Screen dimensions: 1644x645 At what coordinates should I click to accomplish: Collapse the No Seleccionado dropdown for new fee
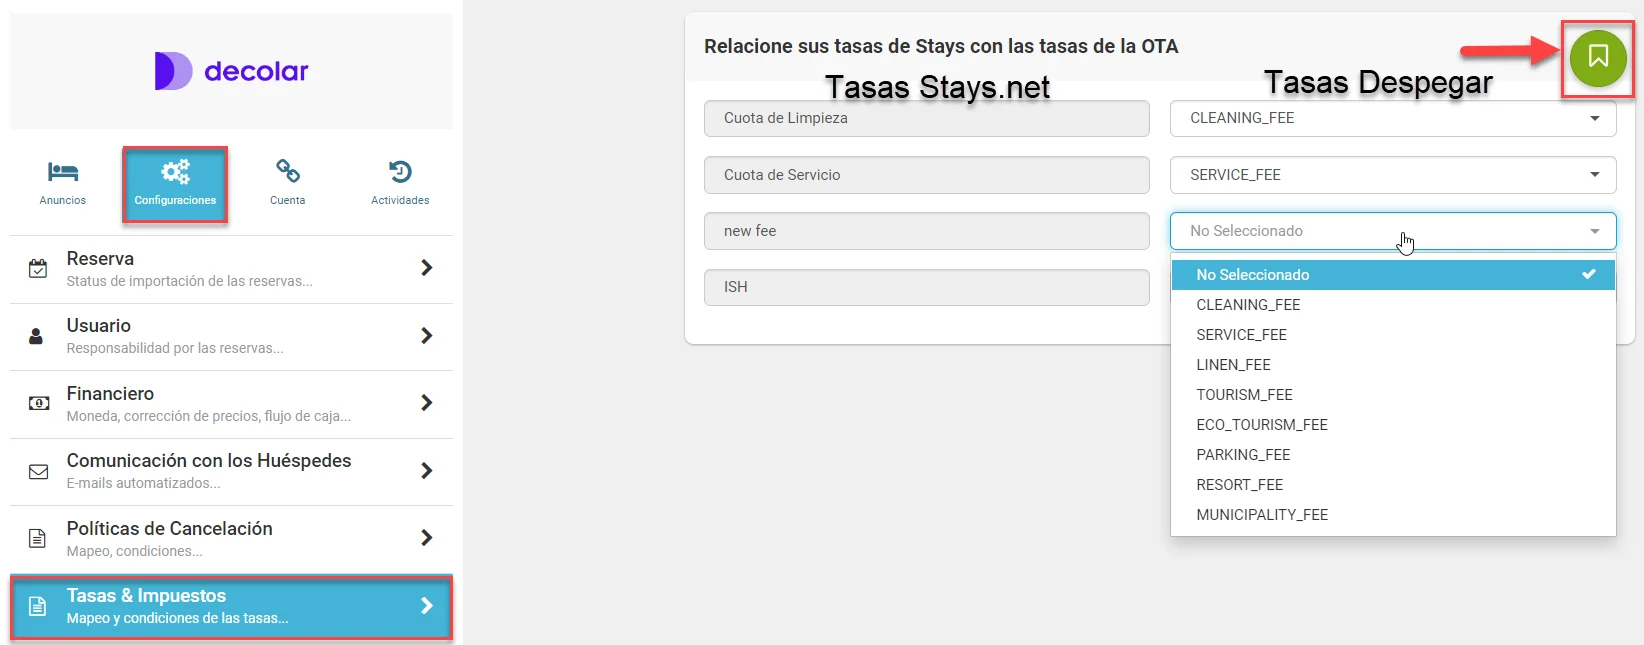tap(1393, 231)
